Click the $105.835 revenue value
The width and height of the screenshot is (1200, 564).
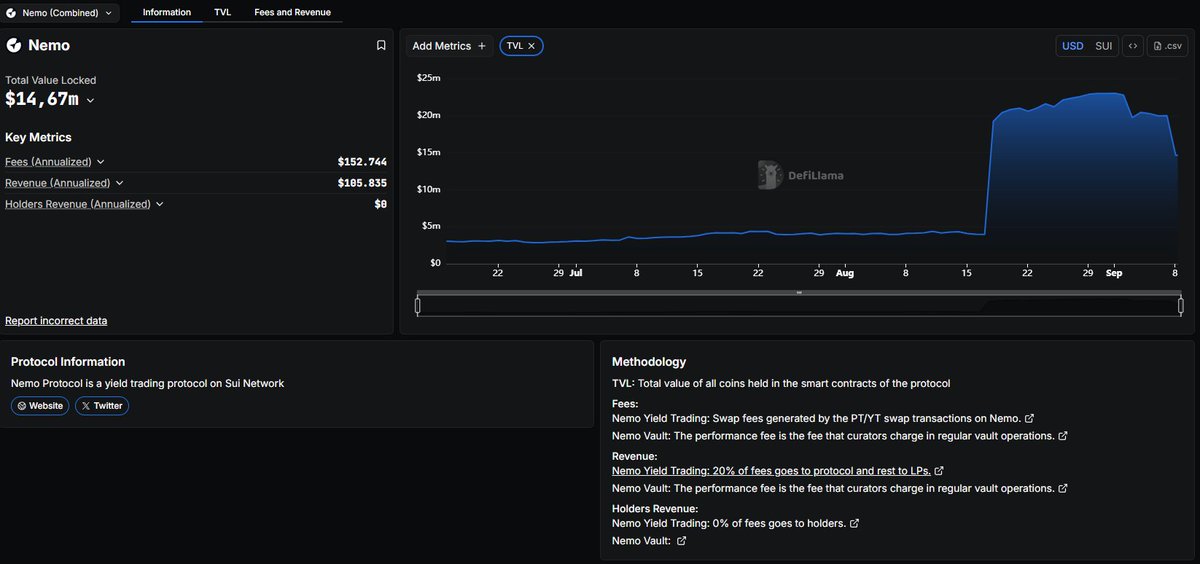click(362, 183)
